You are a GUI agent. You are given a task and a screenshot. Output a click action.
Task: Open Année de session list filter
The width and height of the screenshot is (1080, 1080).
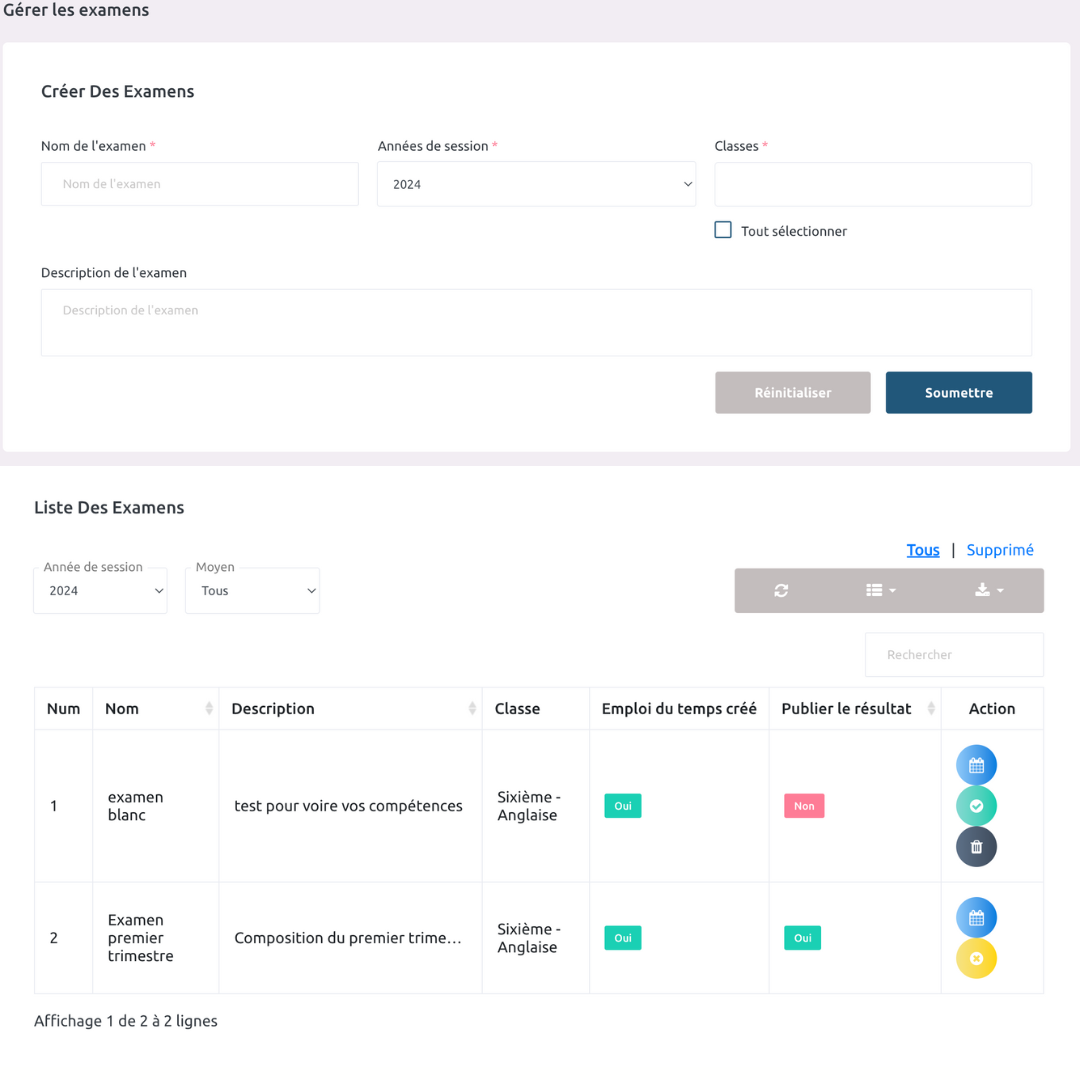pyautogui.click(x=101, y=591)
